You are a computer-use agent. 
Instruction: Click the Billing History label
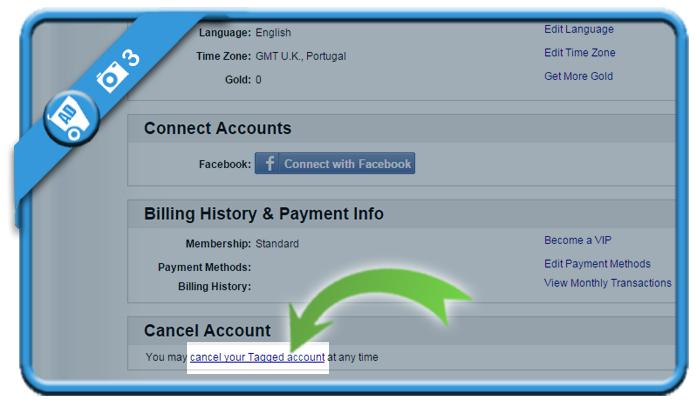pos(215,287)
